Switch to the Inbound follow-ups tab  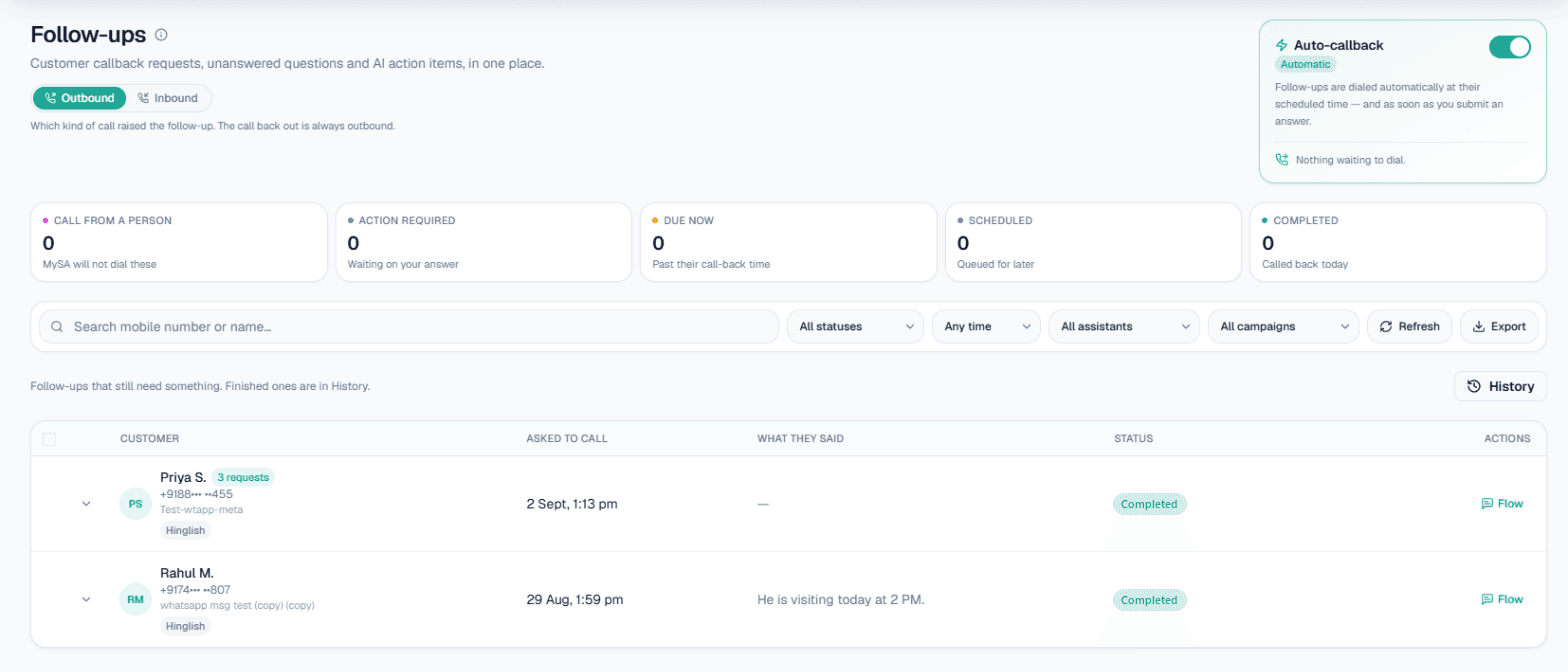click(168, 98)
